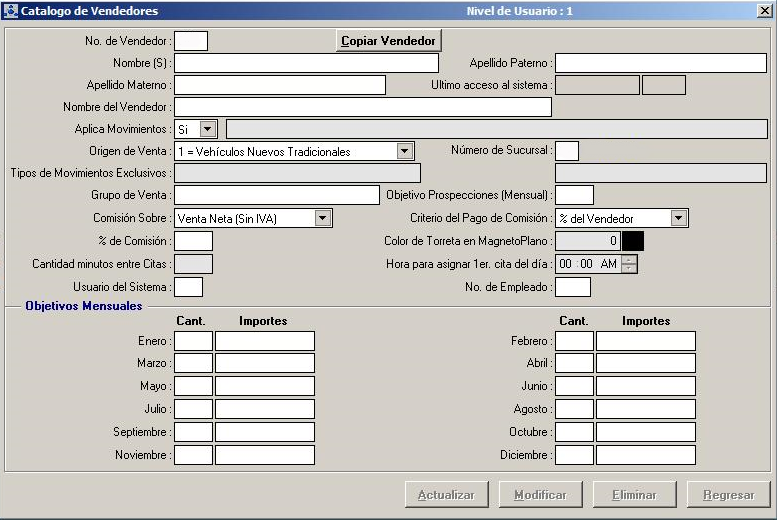The width and height of the screenshot is (777, 520).
Task: Select the Apellido Paterno input box
Action: click(x=660, y=63)
